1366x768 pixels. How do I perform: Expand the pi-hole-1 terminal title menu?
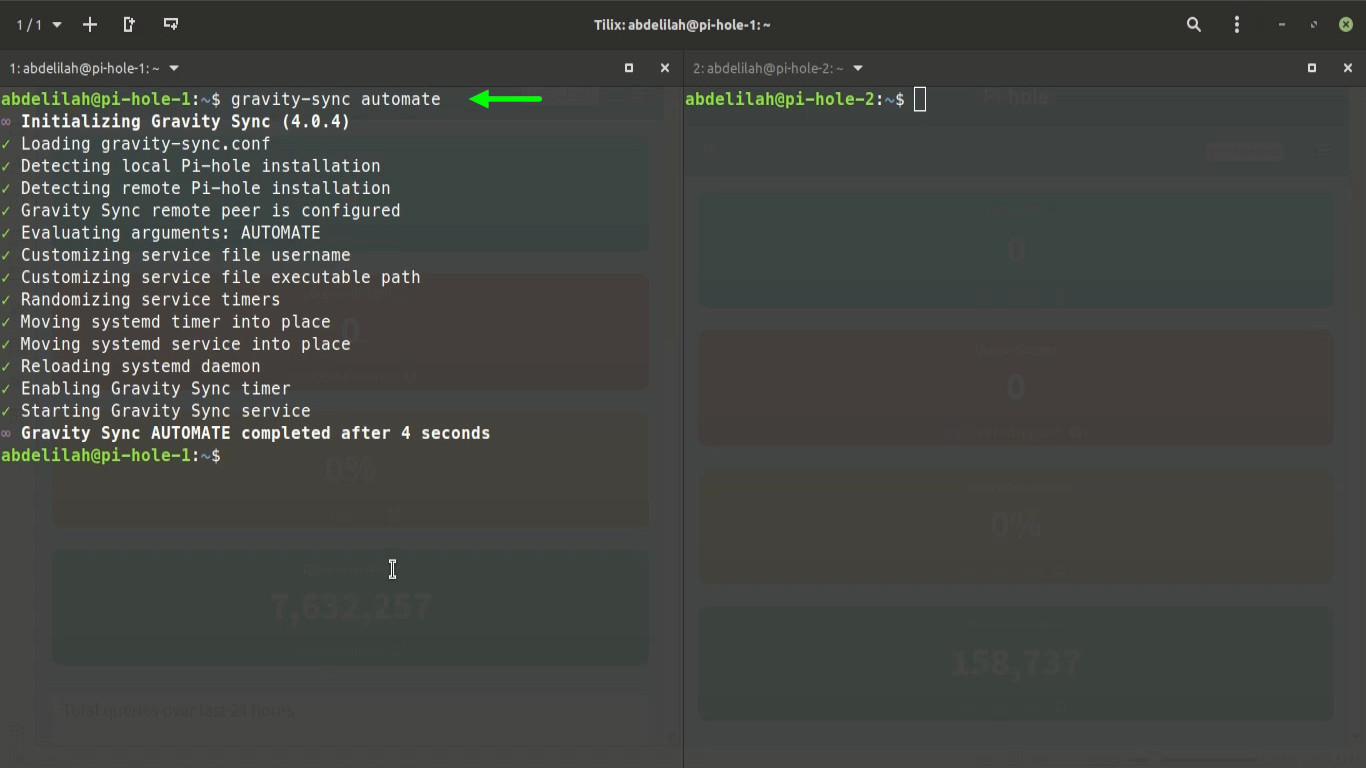174,68
